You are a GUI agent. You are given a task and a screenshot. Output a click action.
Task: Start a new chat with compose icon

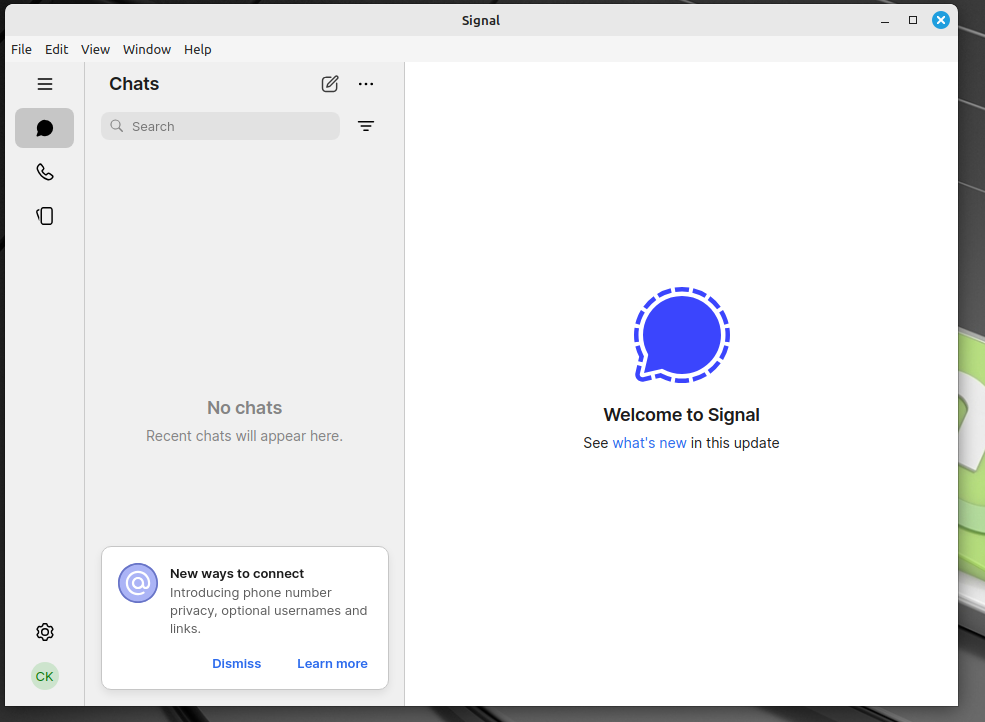[x=330, y=84]
